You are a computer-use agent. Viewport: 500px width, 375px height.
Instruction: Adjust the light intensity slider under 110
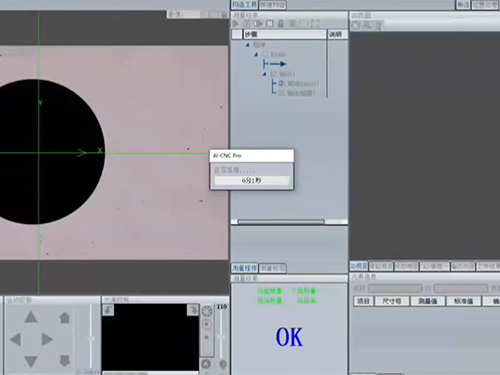(x=221, y=336)
